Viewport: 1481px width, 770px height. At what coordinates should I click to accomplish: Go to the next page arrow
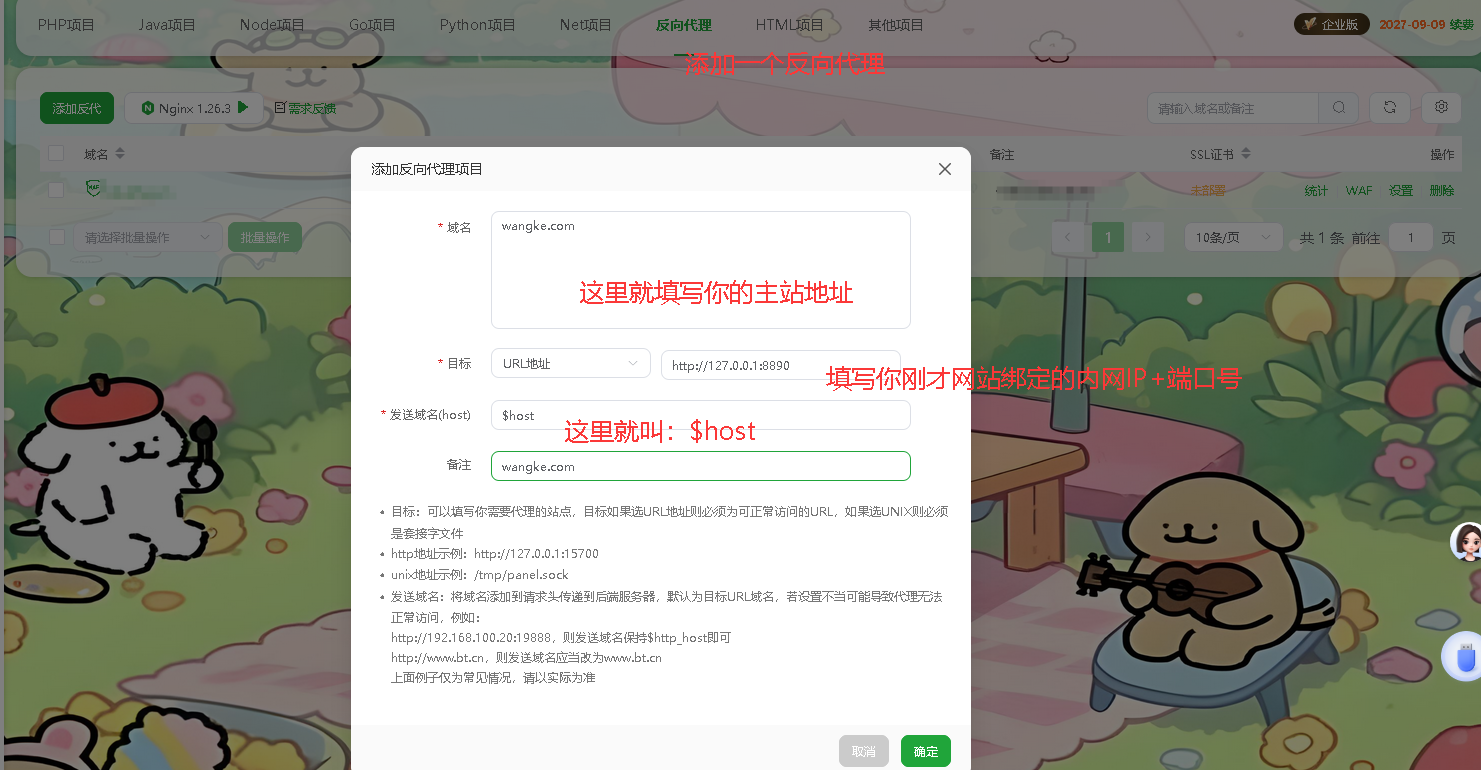click(1148, 237)
